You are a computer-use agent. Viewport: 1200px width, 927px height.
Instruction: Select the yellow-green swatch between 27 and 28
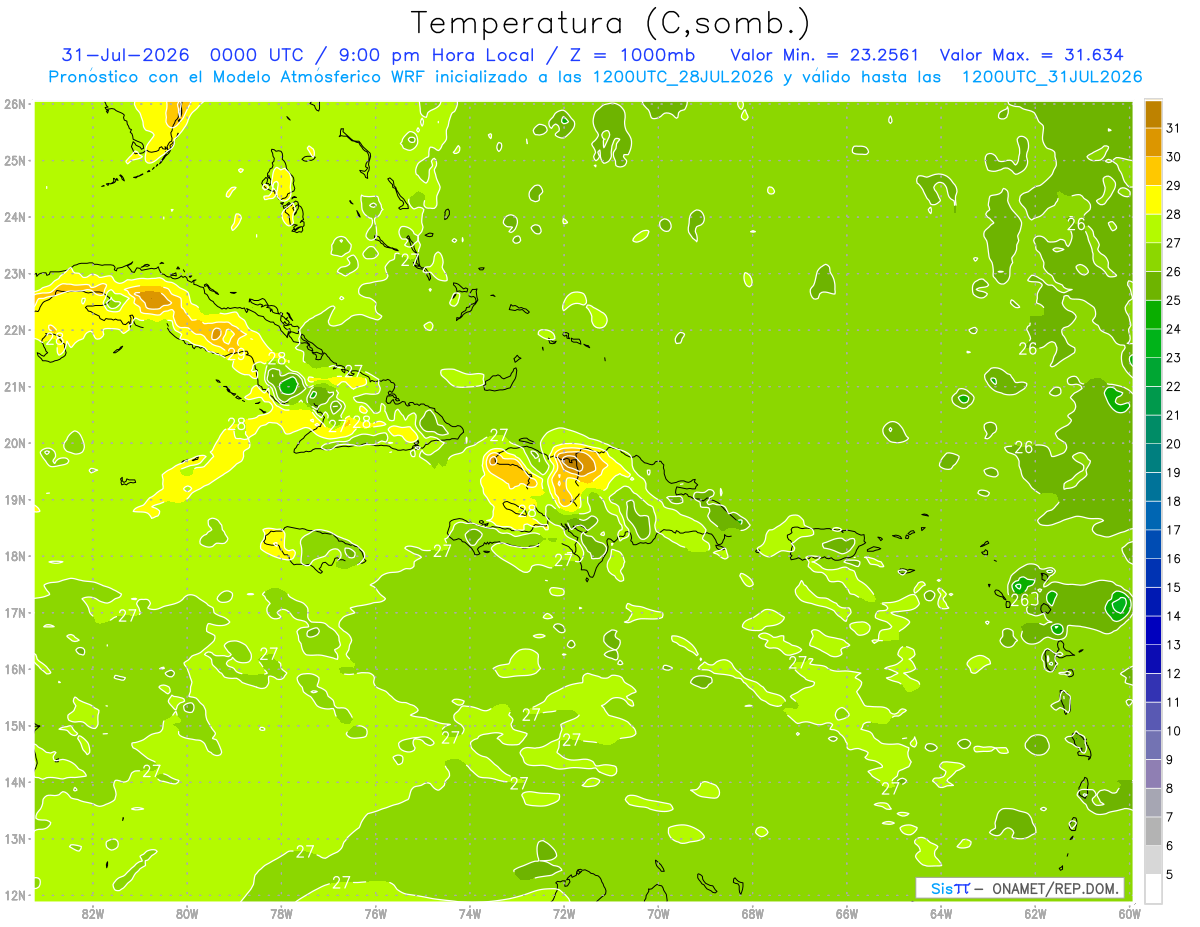tap(1153, 229)
